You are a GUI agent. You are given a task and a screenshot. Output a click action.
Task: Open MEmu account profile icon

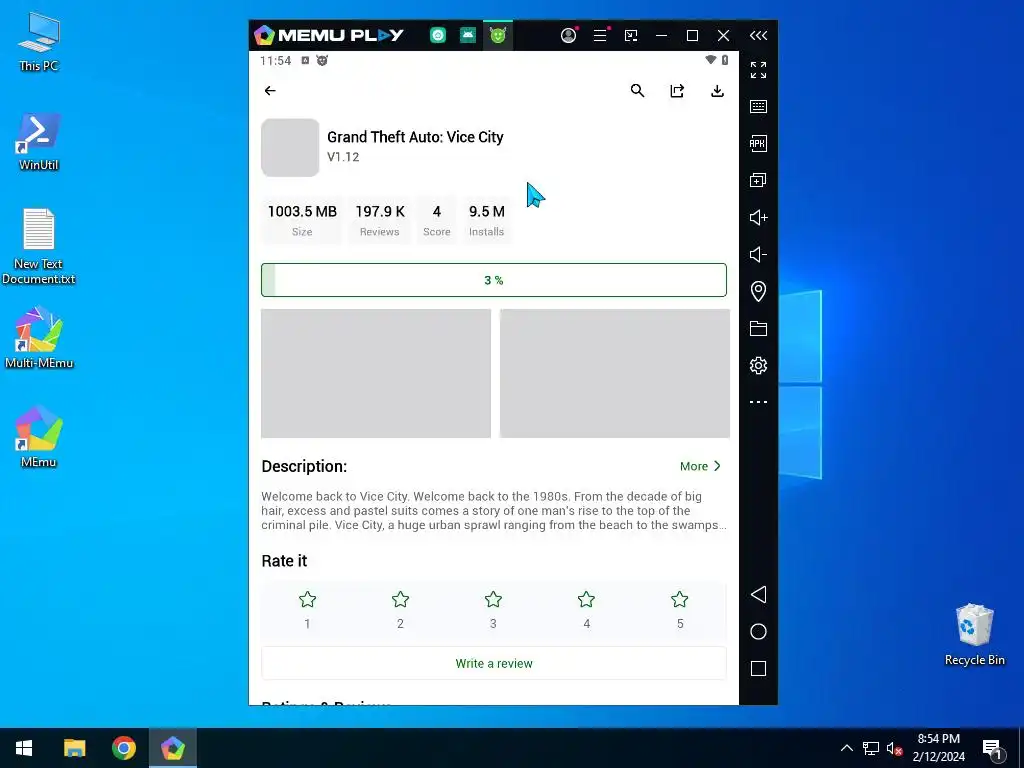(569, 35)
